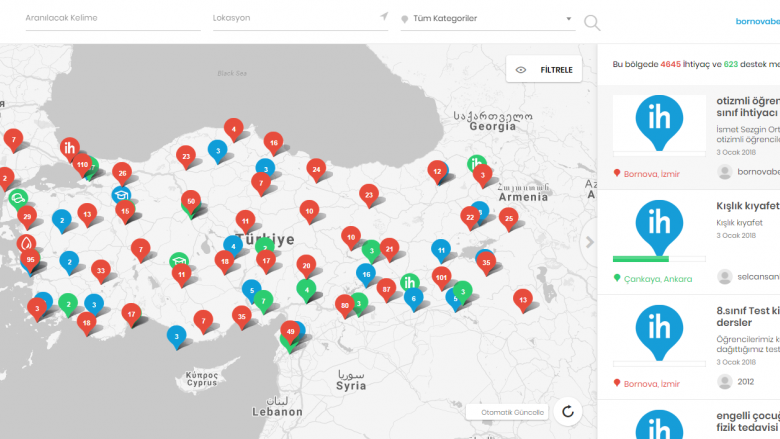The height and width of the screenshot is (439, 780).
Task: Focus the Lokasyon input field
Action: (x=293, y=18)
